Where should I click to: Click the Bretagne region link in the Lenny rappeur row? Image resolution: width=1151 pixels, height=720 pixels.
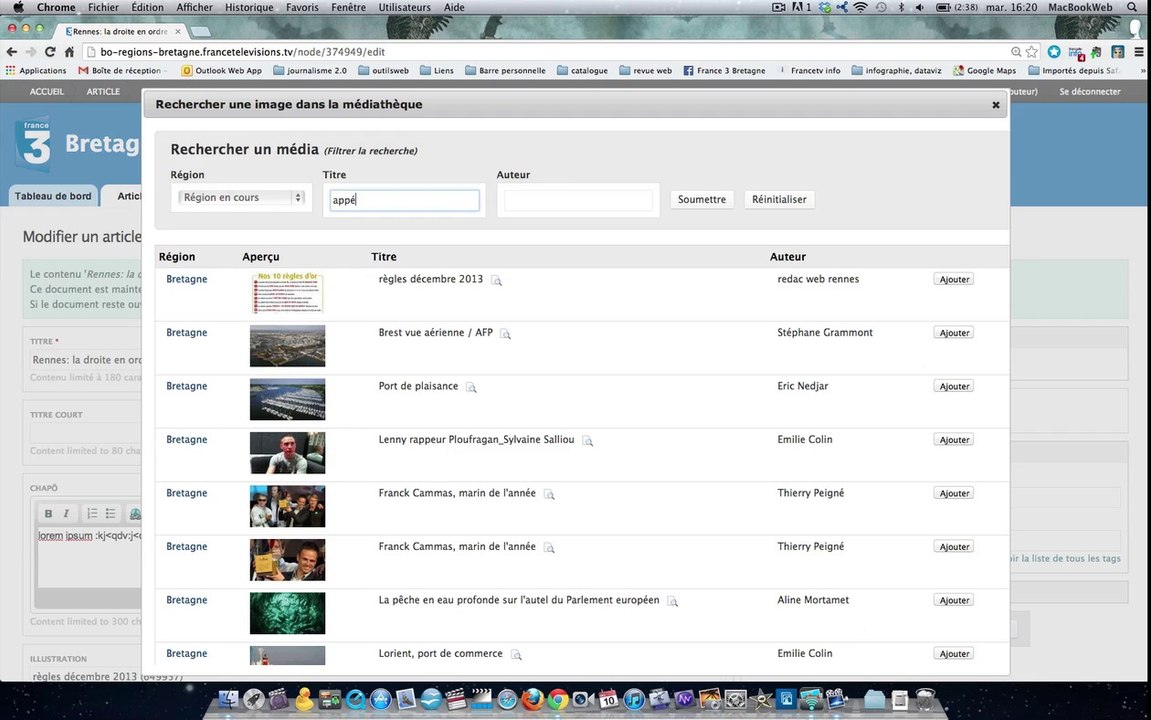click(186, 440)
